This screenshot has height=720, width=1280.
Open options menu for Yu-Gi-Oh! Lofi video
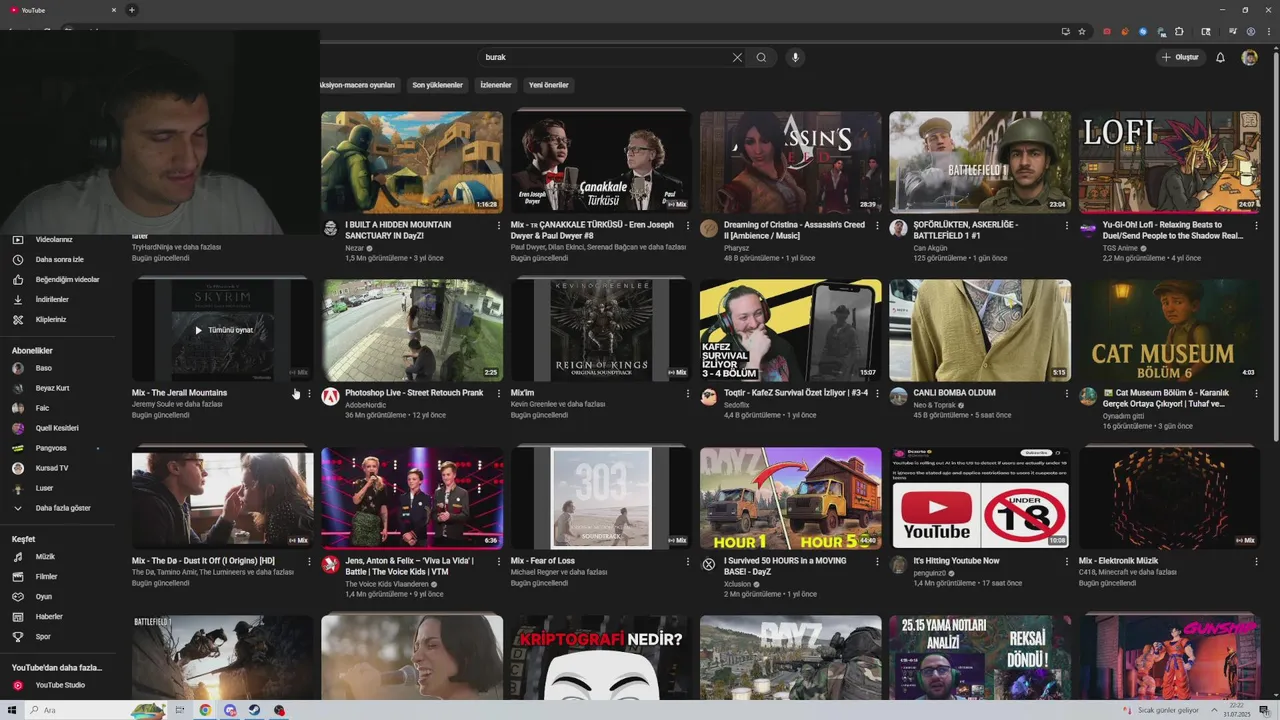[x=1257, y=225]
